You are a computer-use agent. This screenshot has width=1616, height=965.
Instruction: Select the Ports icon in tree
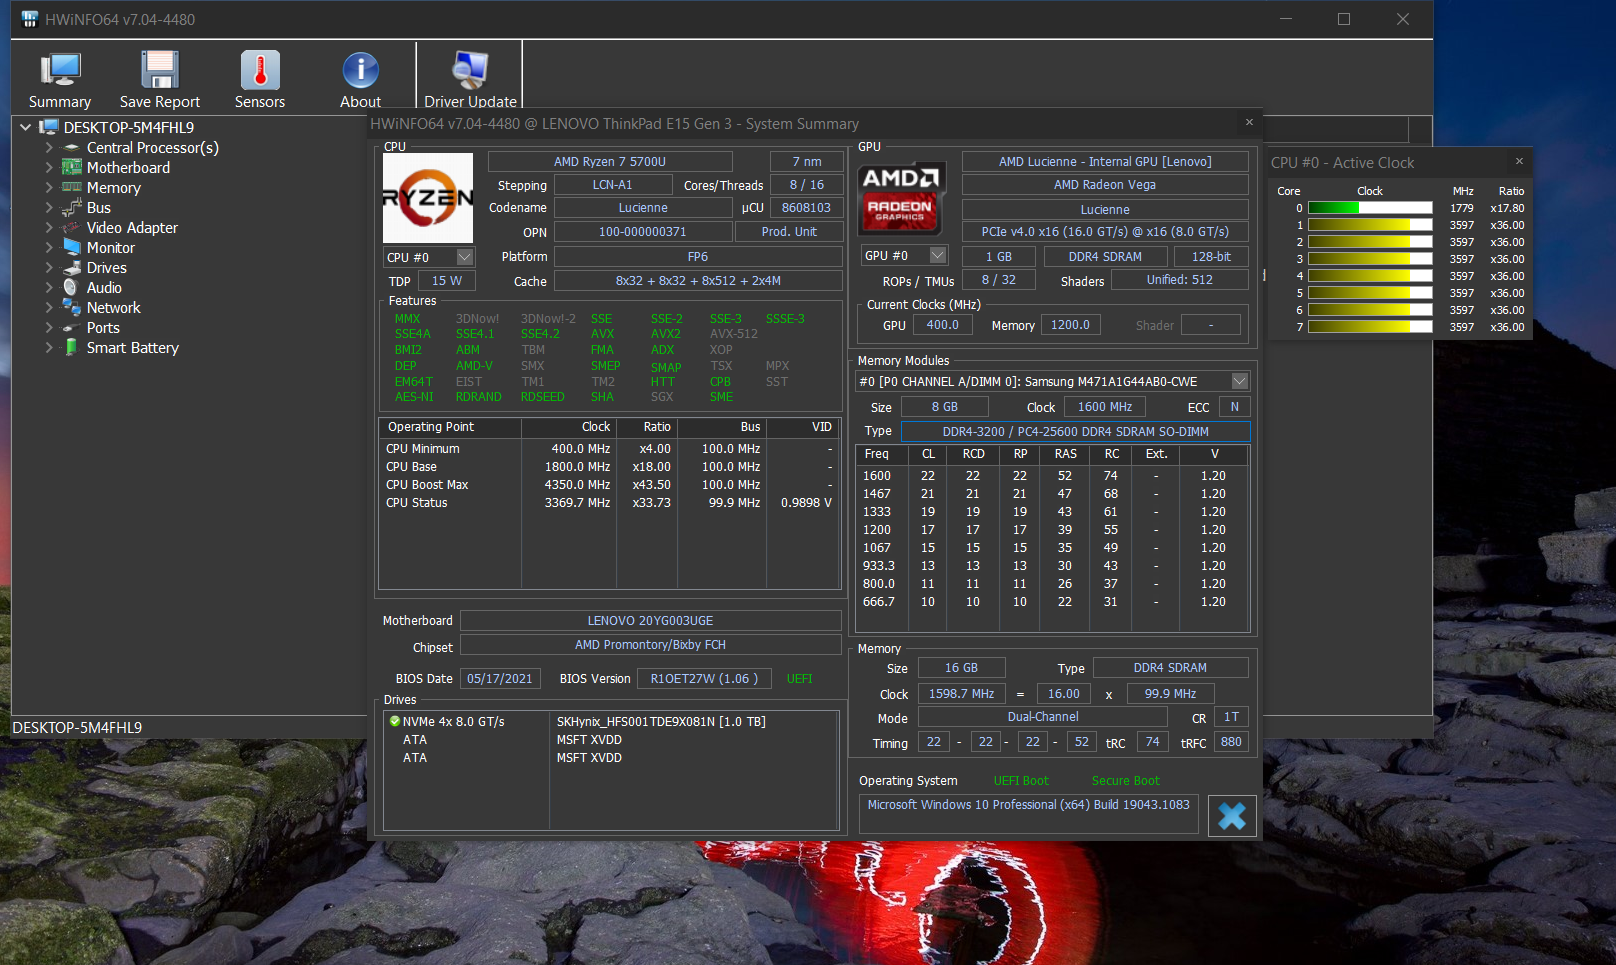[71, 328]
